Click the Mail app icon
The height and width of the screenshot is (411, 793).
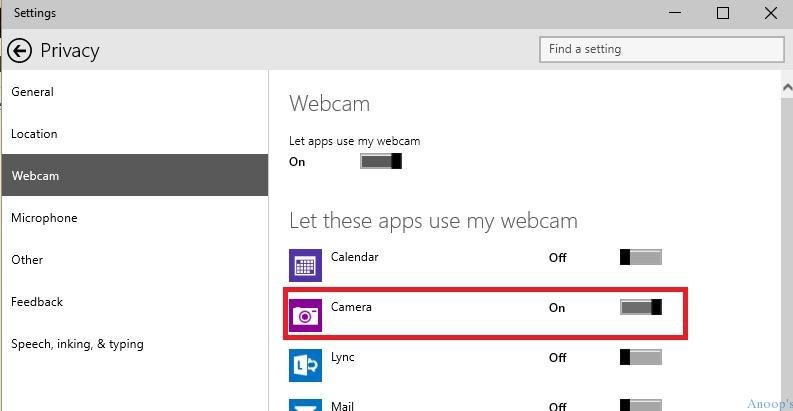pos(305,405)
